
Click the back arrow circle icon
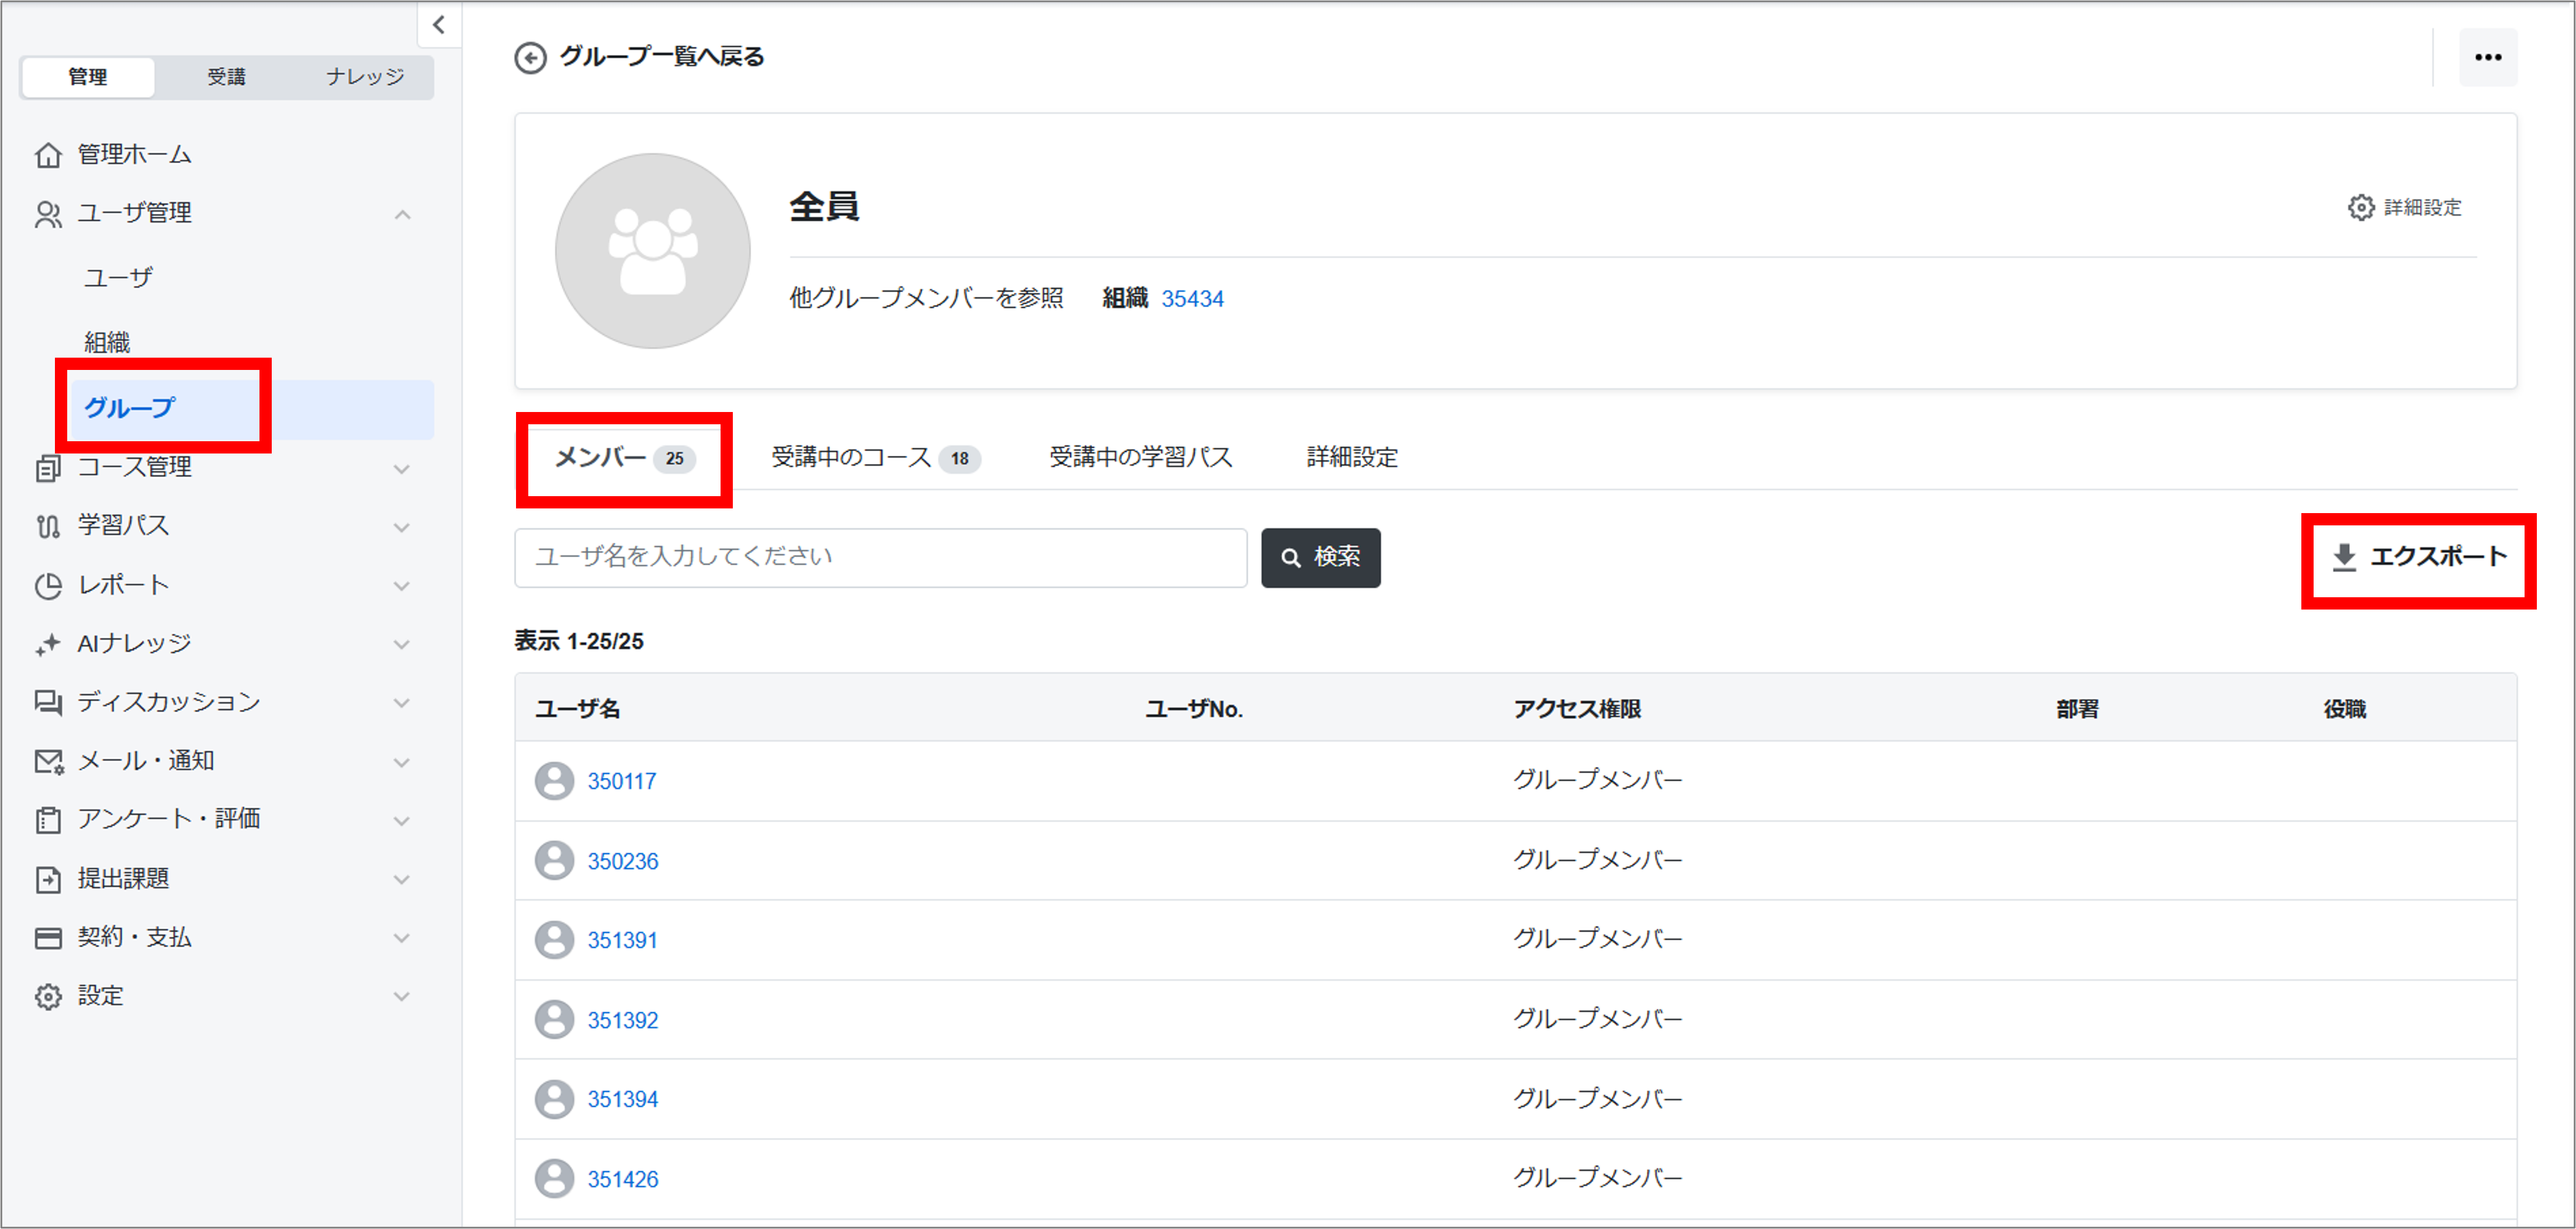click(530, 58)
